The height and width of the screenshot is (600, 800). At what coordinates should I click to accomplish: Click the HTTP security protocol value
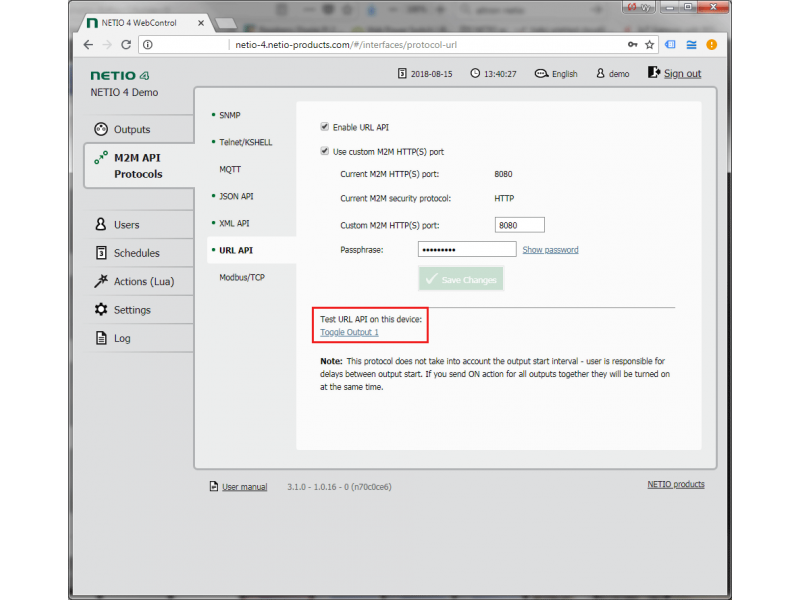[504, 199]
